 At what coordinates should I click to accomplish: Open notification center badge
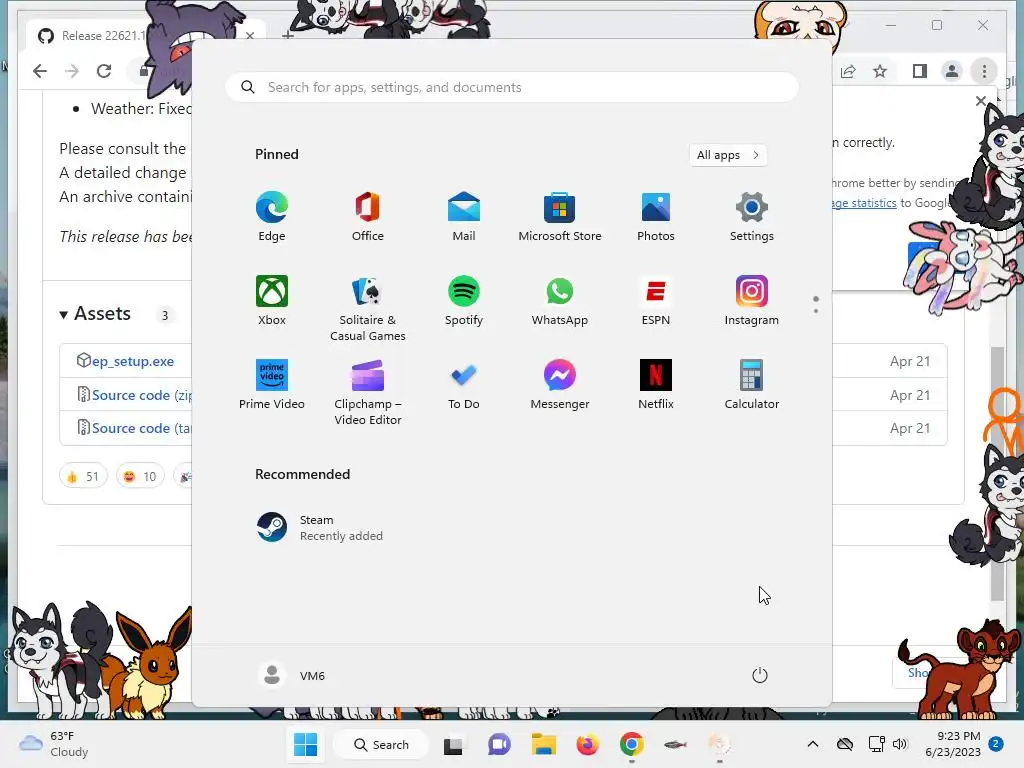(996, 744)
